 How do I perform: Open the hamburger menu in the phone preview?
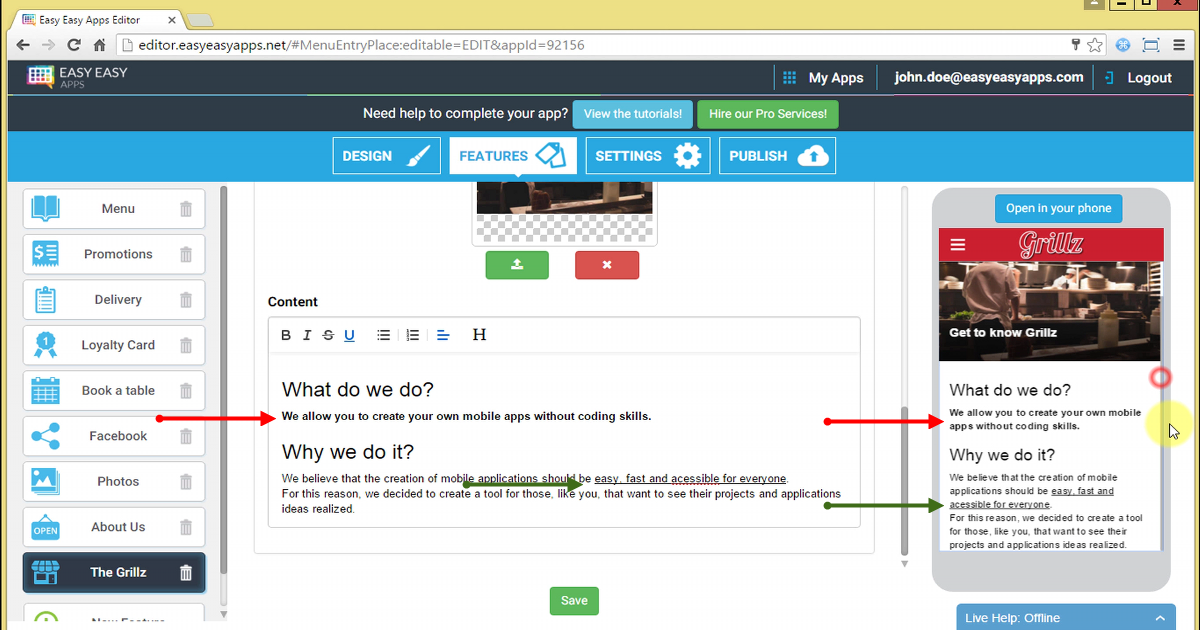click(x=957, y=244)
